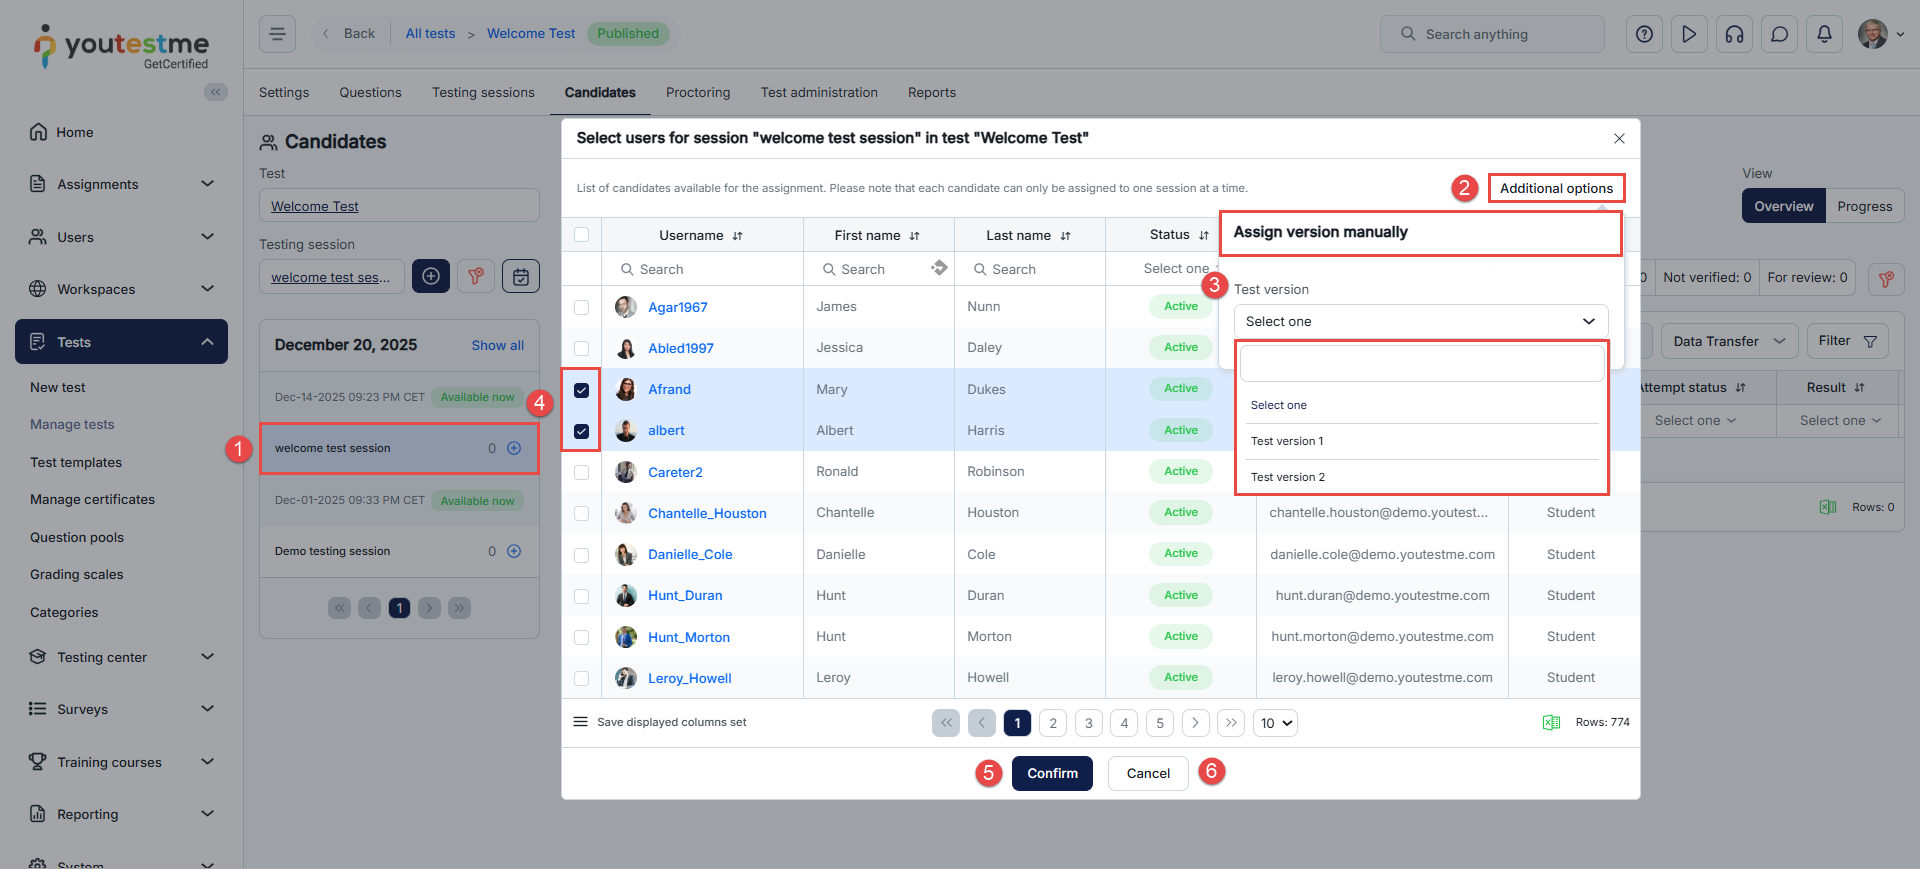1920x869 pixels.
Task: Click the notifications bell icon
Action: coord(1824,34)
